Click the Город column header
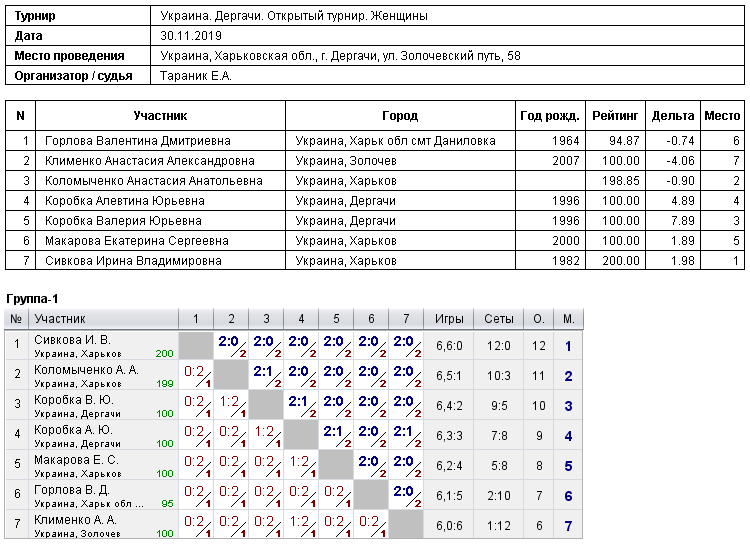Viewport: 750px width, 544px height. tap(400, 115)
